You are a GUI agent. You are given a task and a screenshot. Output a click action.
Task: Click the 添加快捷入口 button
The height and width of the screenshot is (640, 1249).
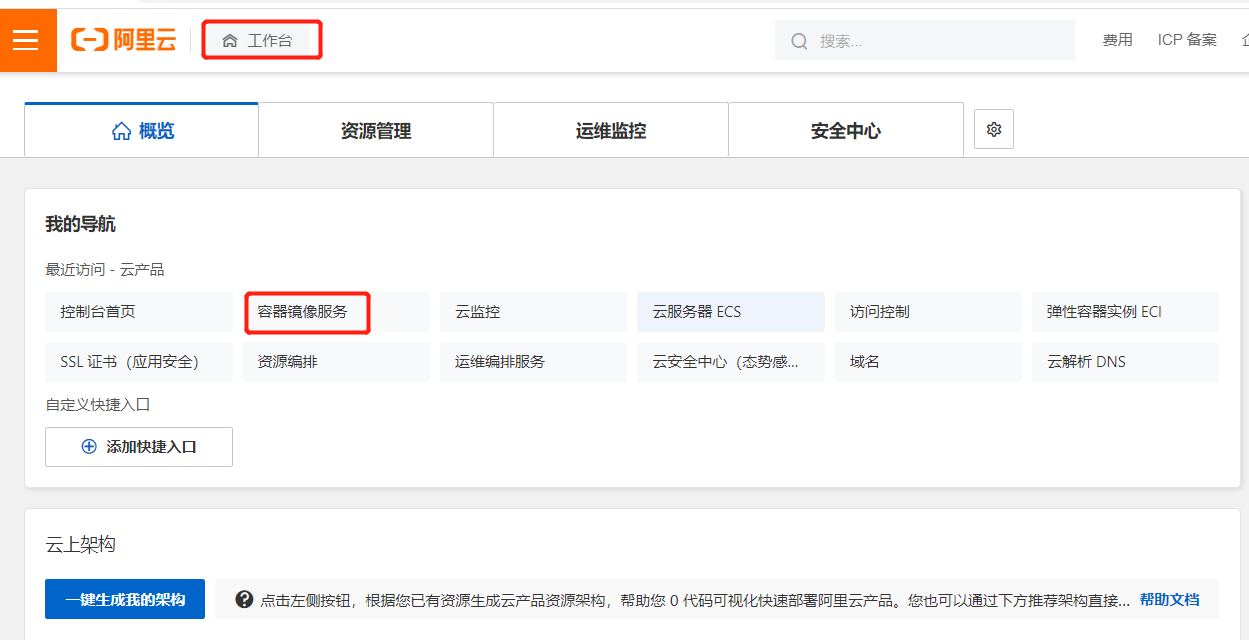[x=139, y=447]
